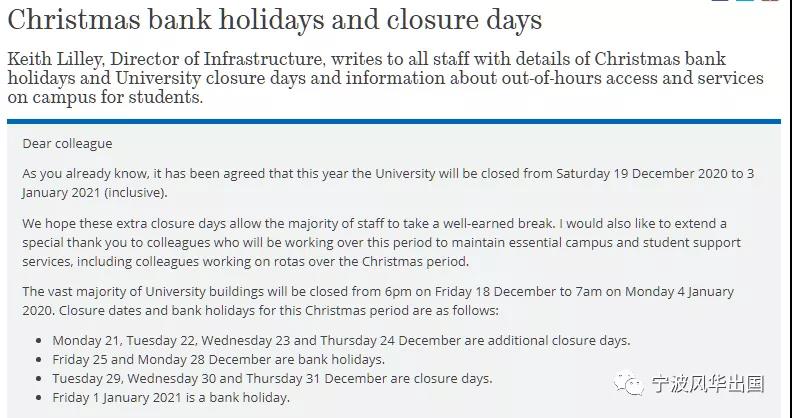
Task: Click 'January 2021 (inclusive)' text
Action: pyautogui.click(x=94, y=193)
